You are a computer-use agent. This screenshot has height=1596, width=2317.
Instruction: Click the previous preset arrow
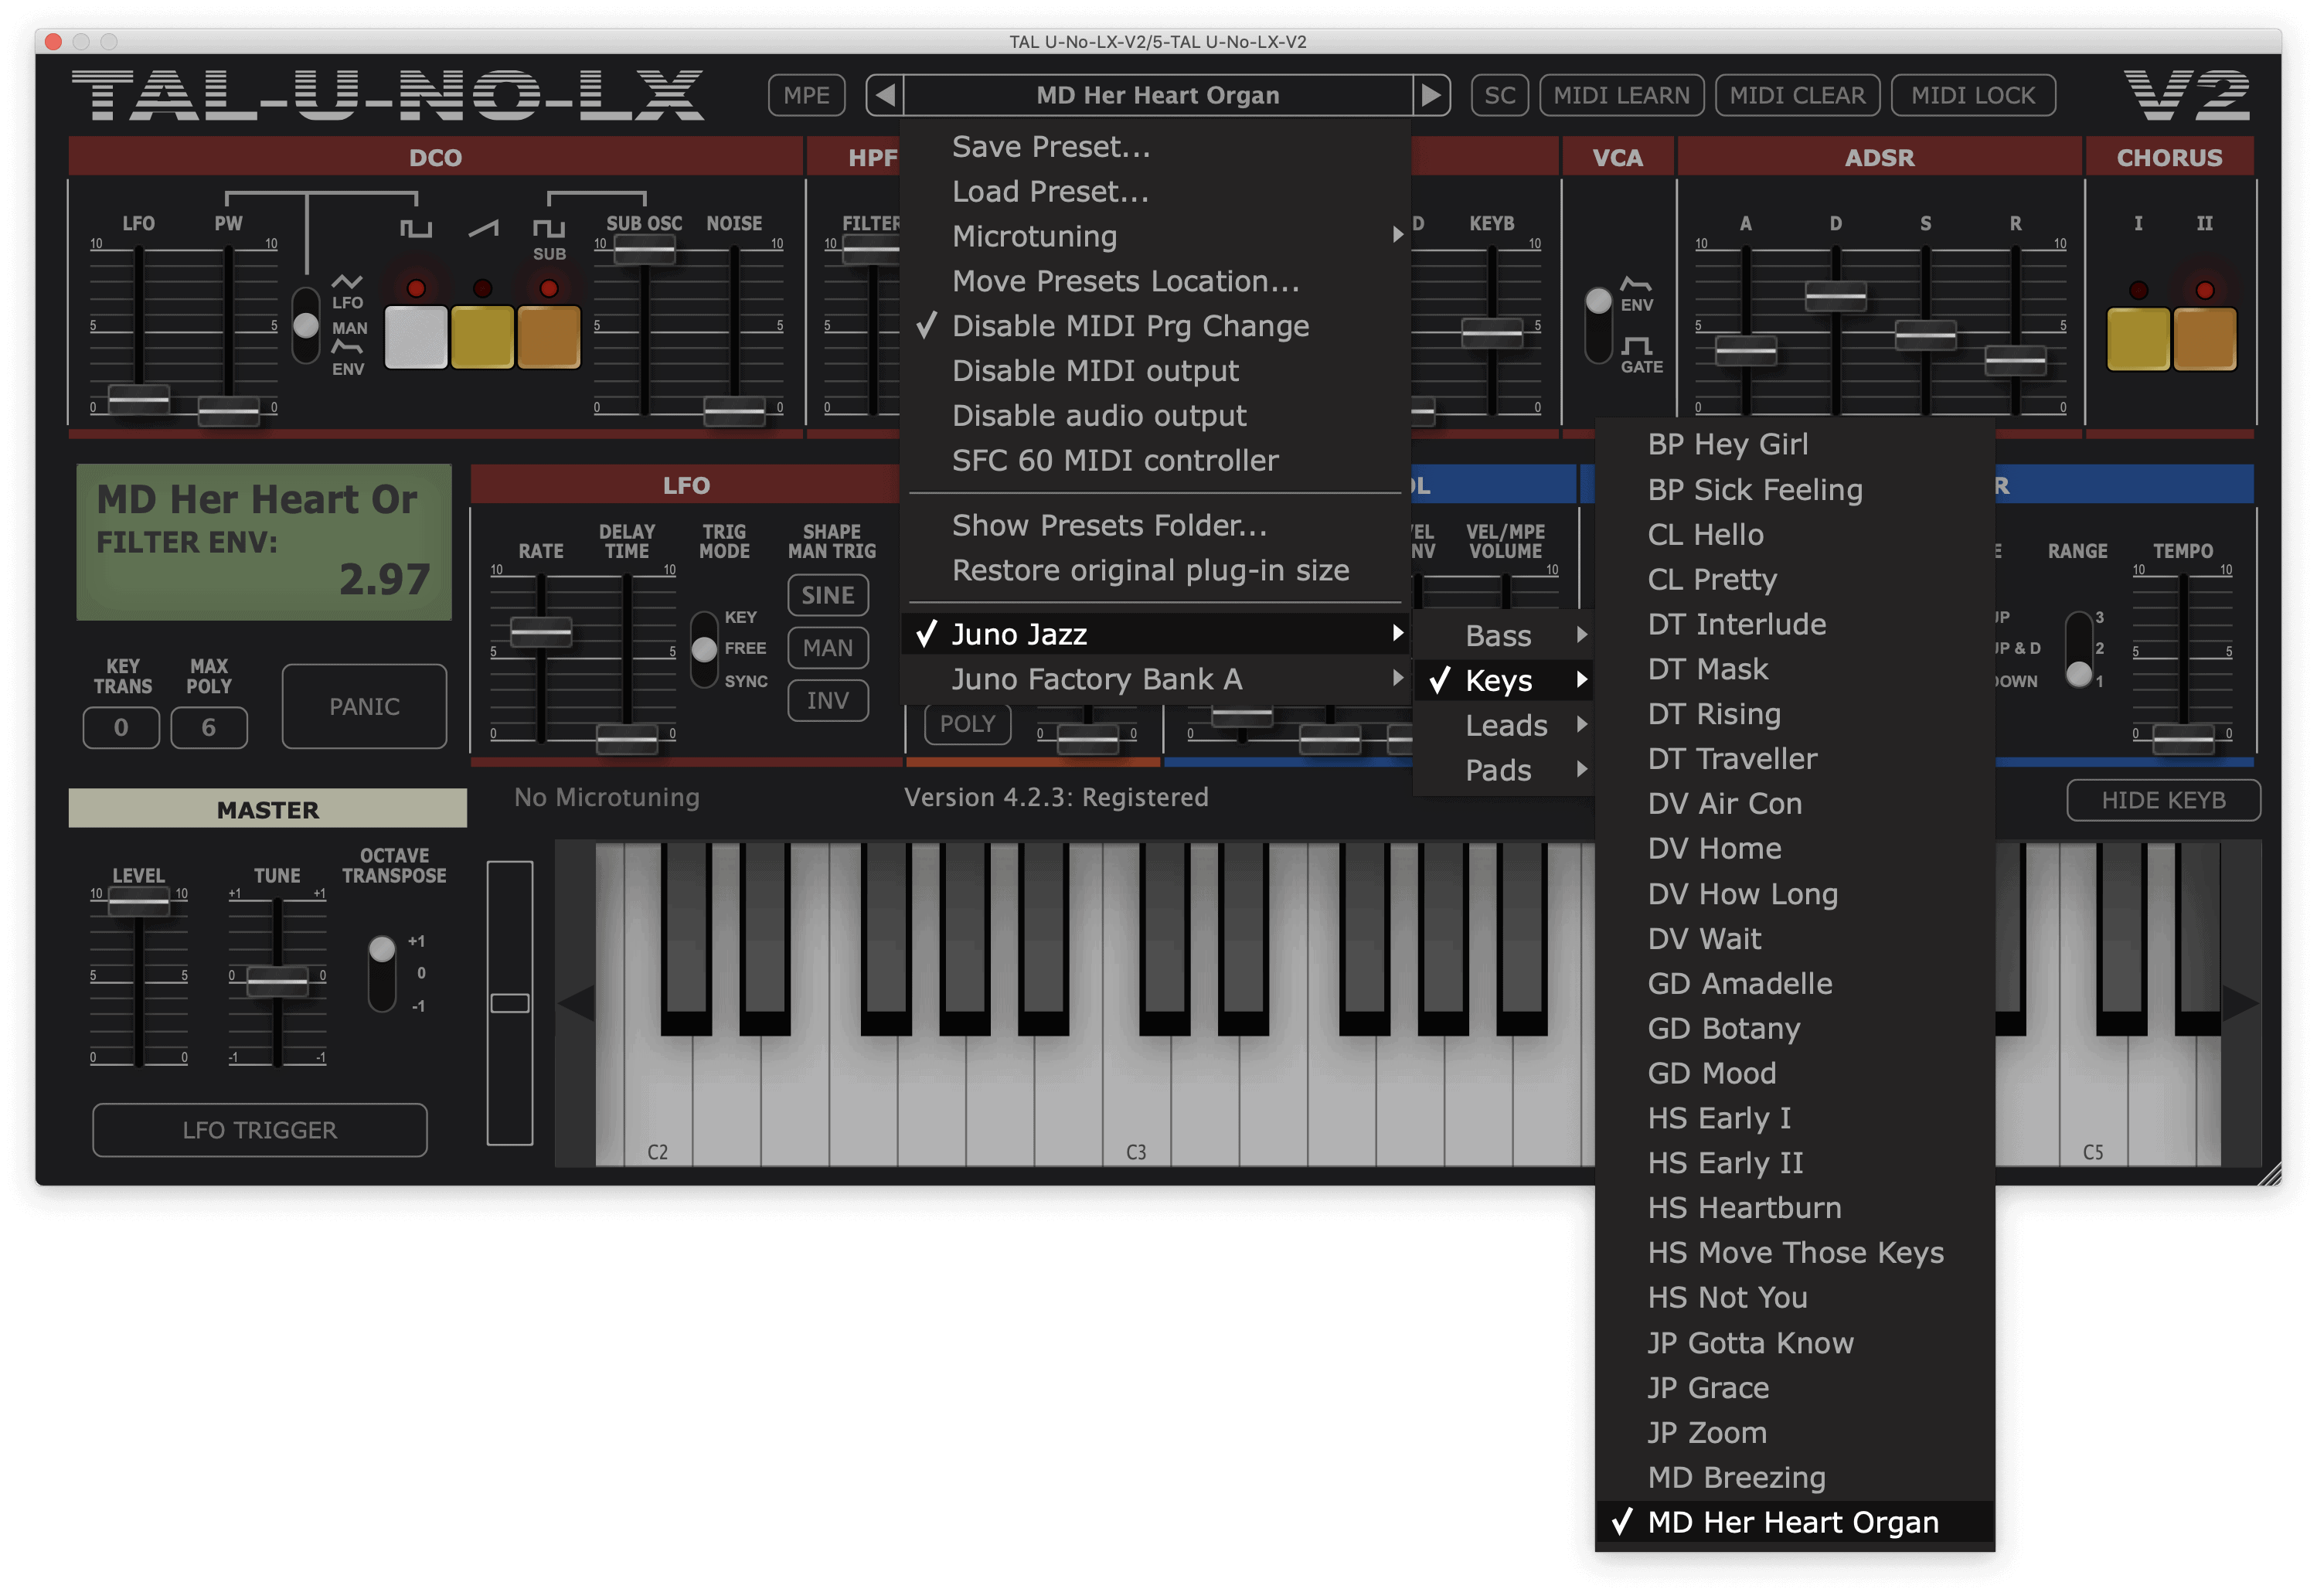click(x=885, y=95)
